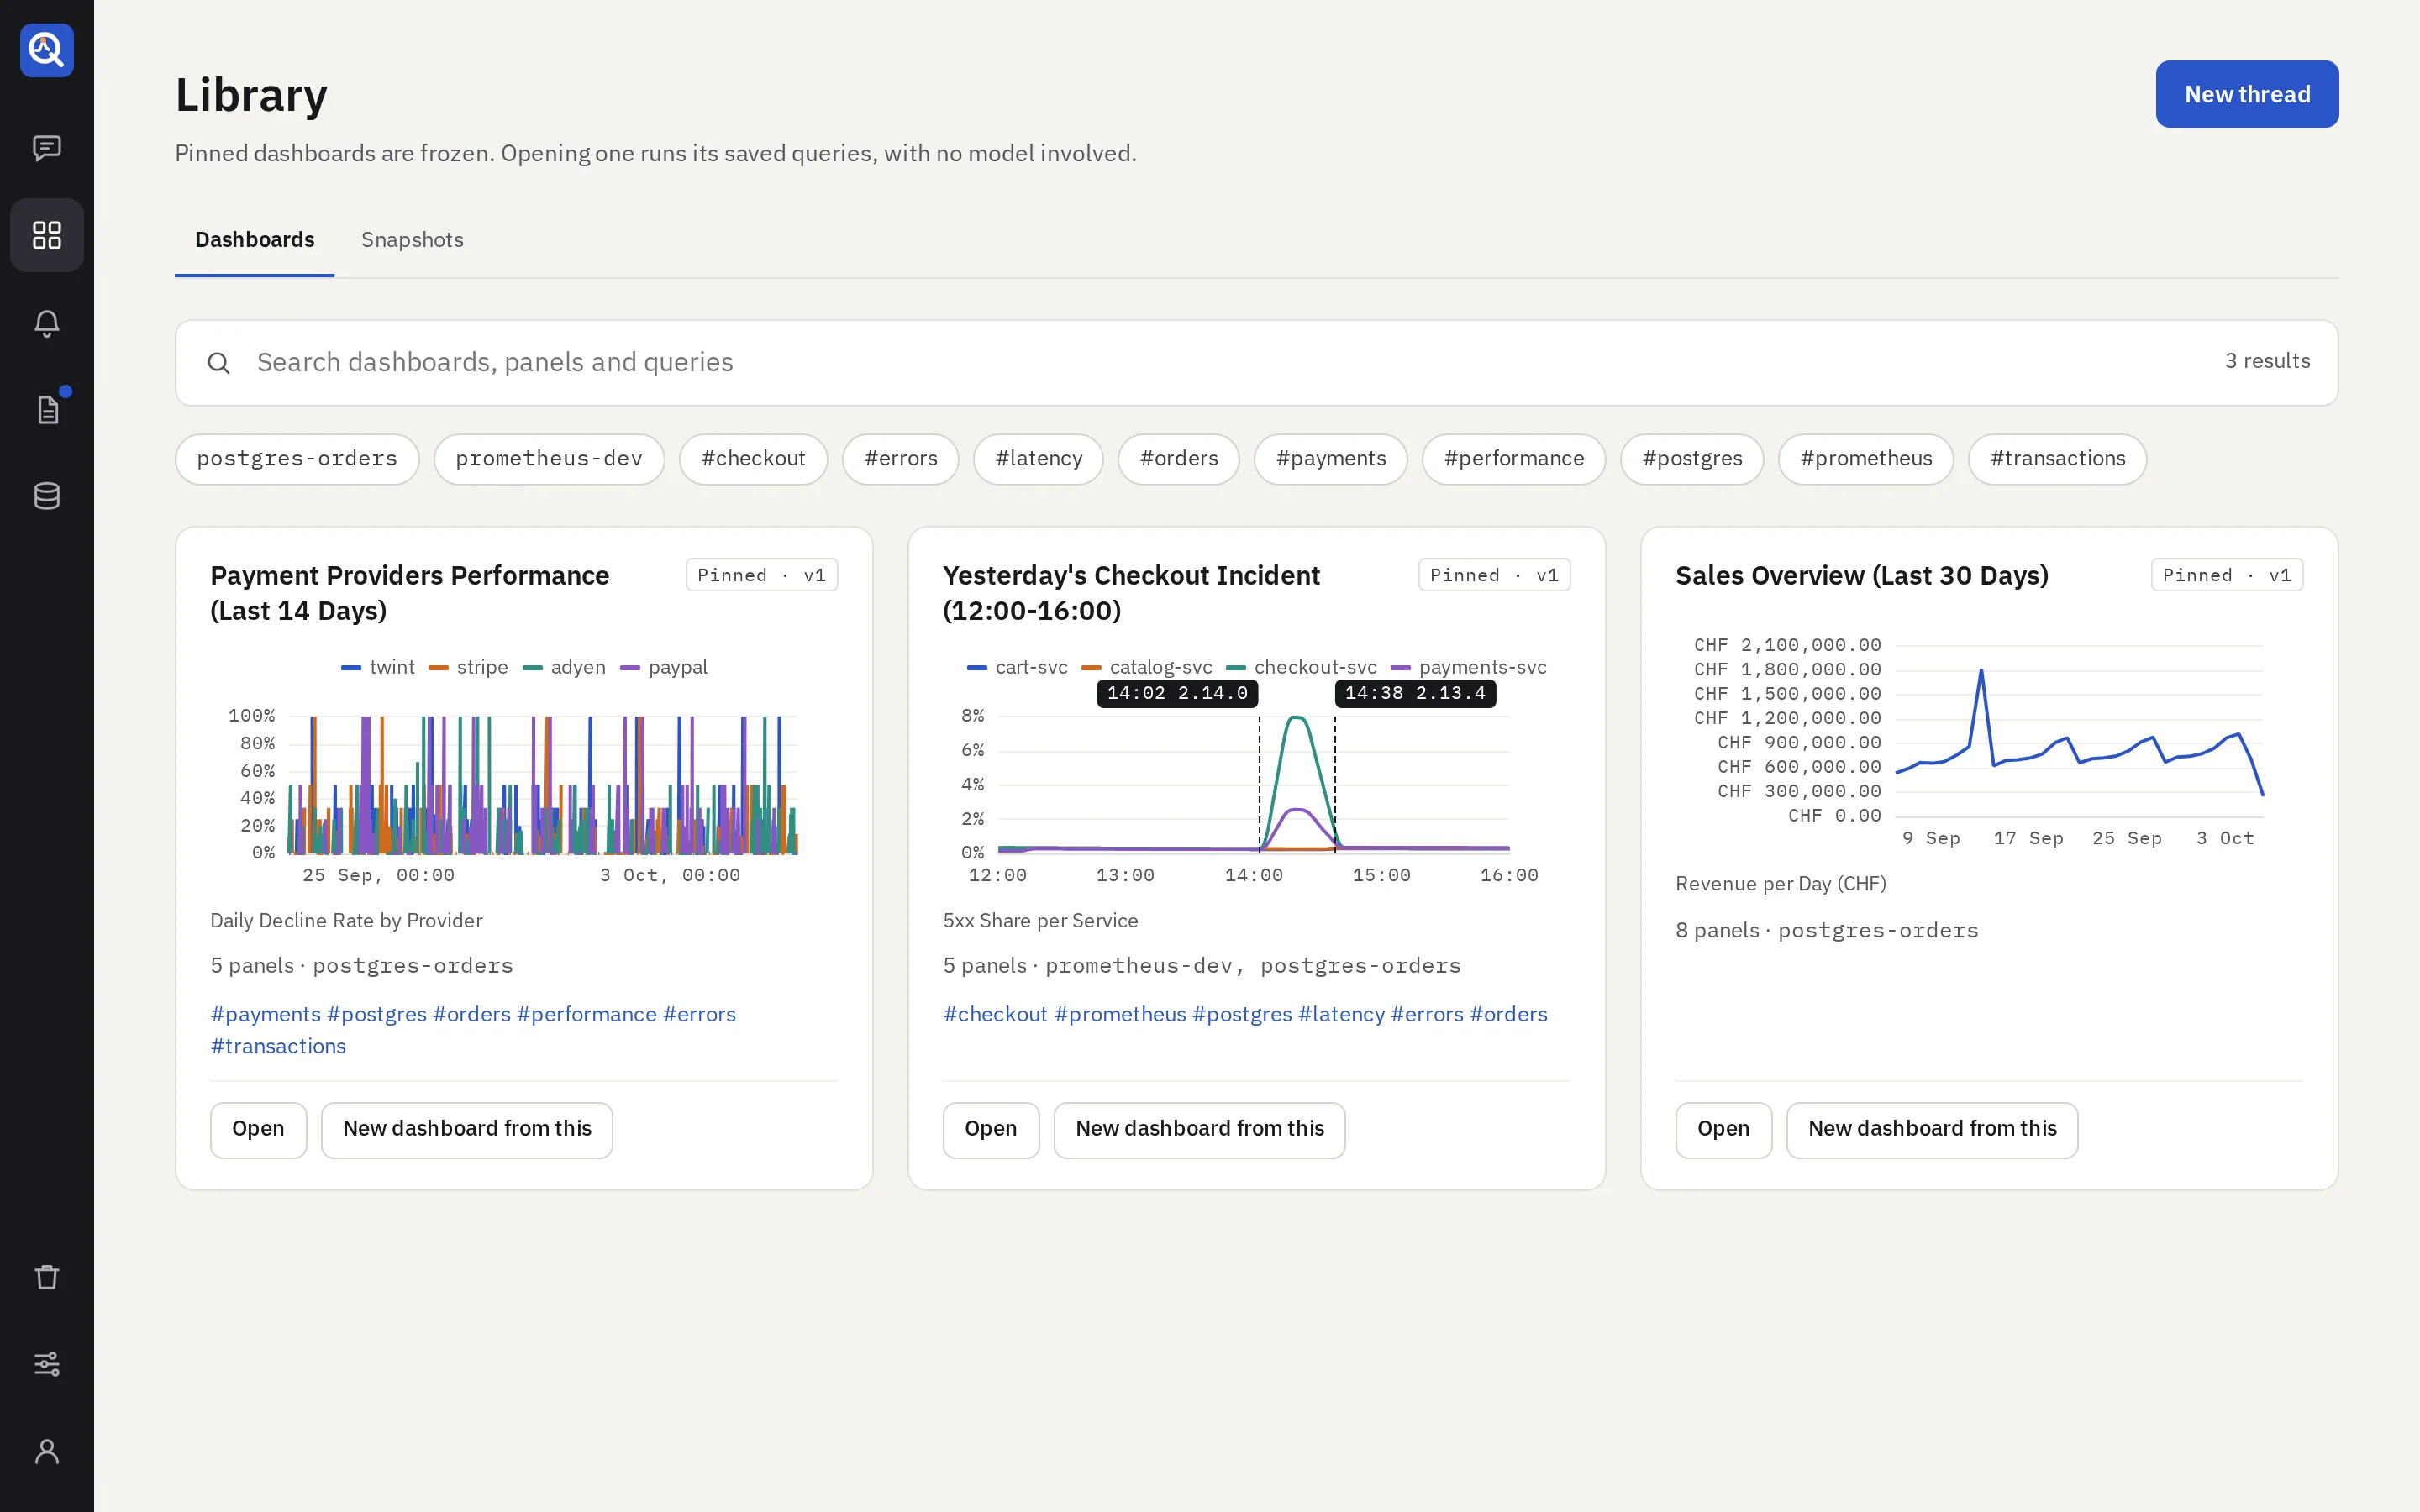
Task: Click the #transactions link on Payment Providers card
Action: click(x=278, y=1046)
